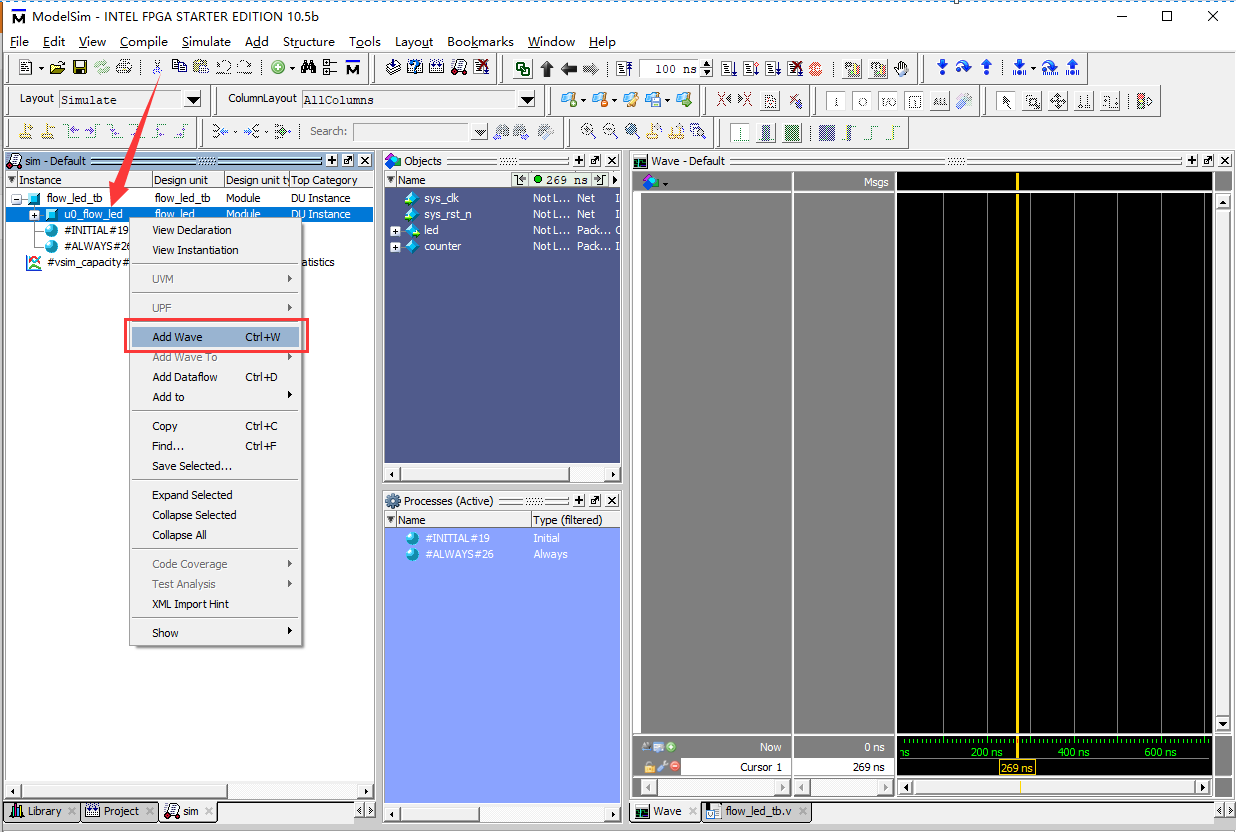Viewport: 1236px width, 832px height.
Task: Expand the led signal in Objects
Action: [x=395, y=231]
